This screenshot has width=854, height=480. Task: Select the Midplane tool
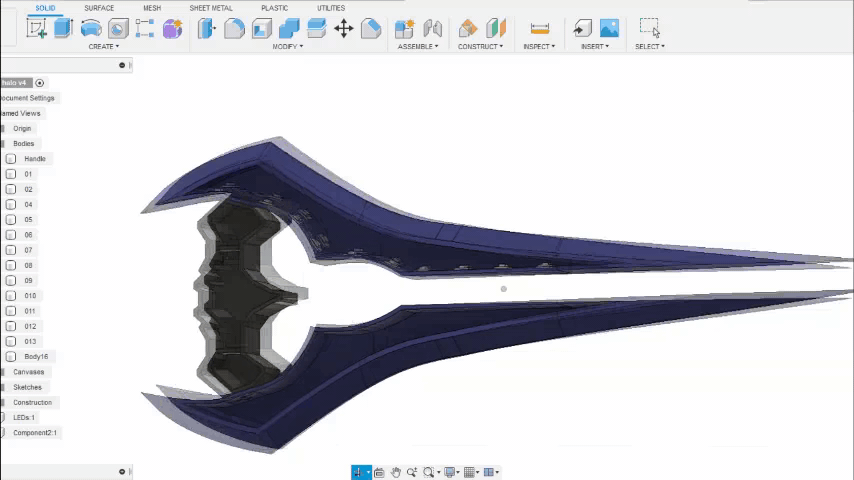click(496, 28)
